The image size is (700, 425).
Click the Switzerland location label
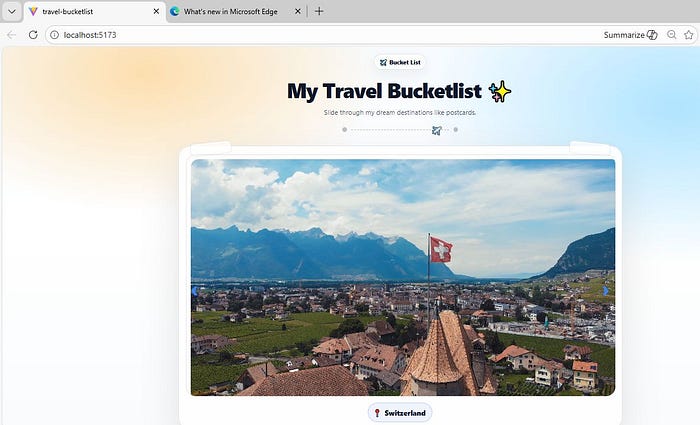click(x=400, y=413)
